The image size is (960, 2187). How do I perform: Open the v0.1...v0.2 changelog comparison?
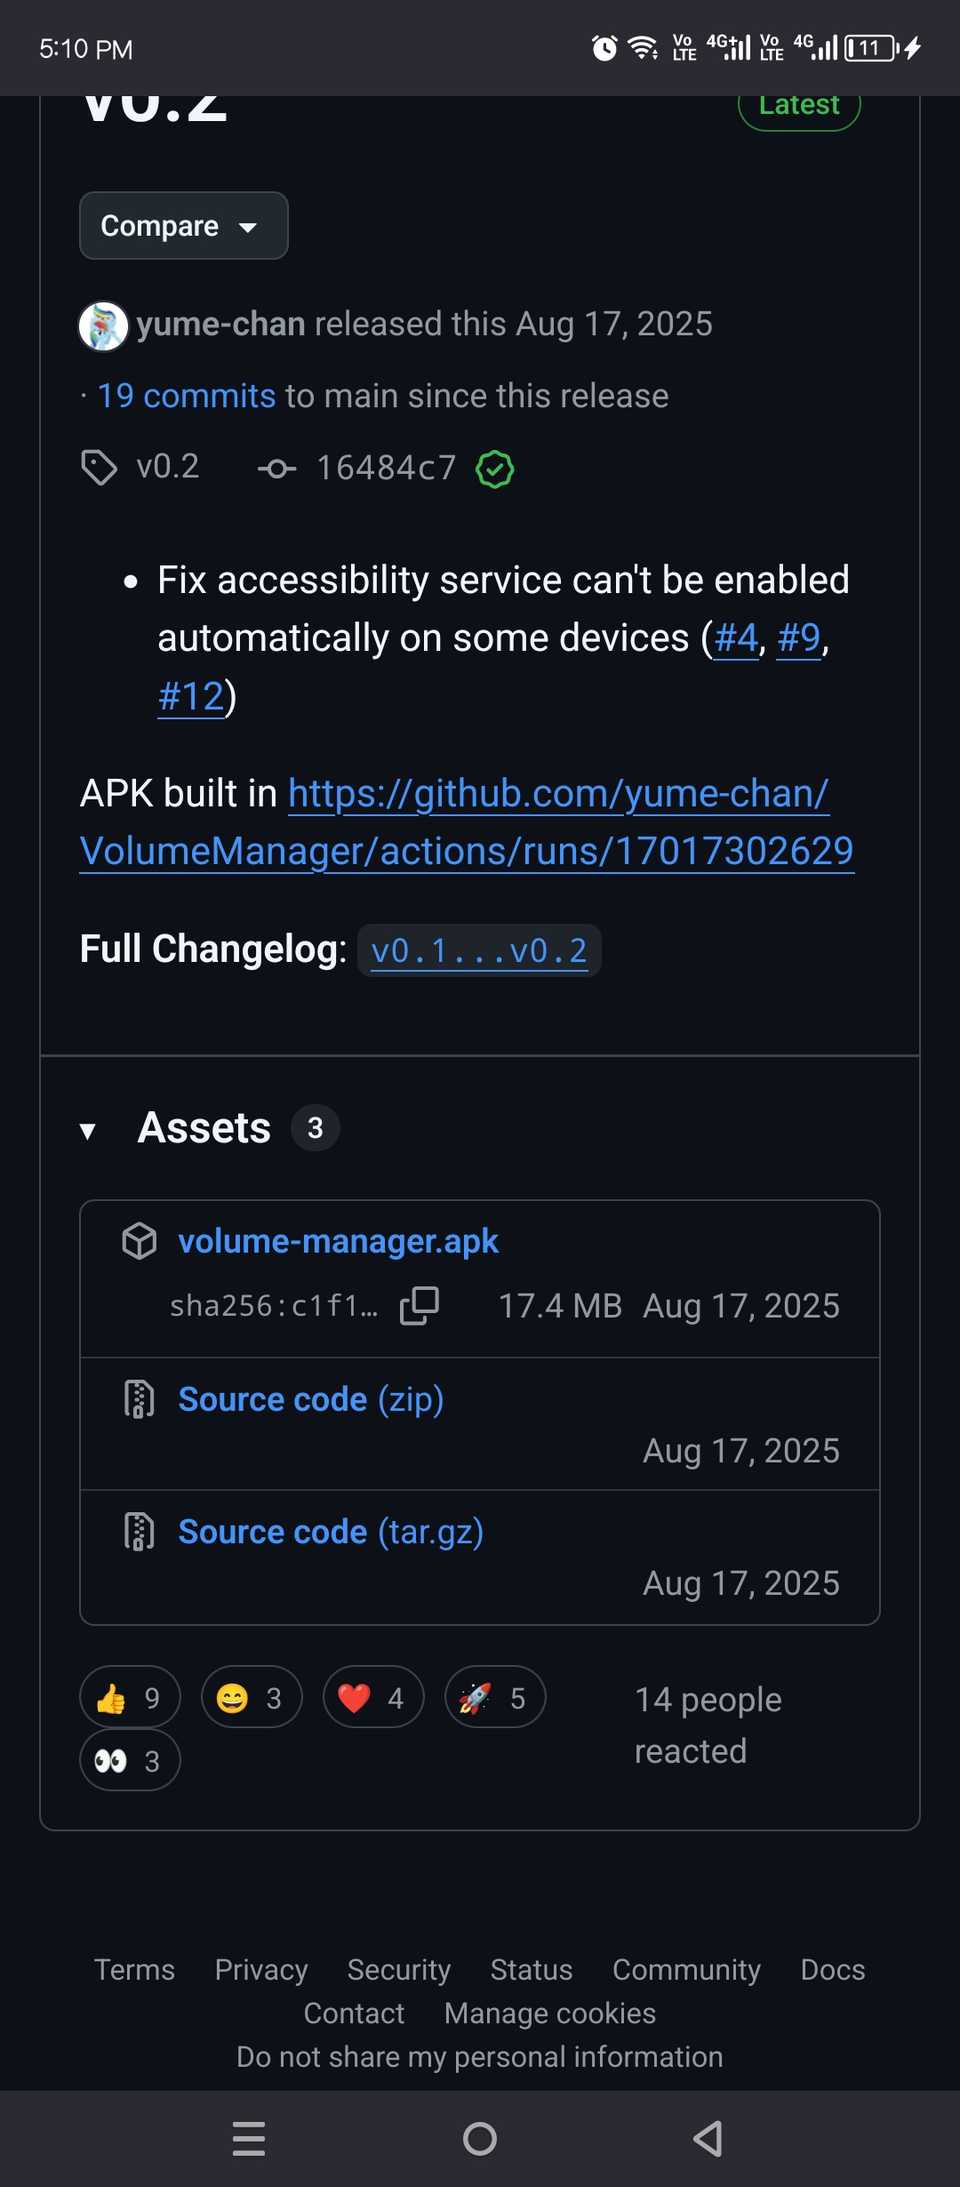(479, 950)
